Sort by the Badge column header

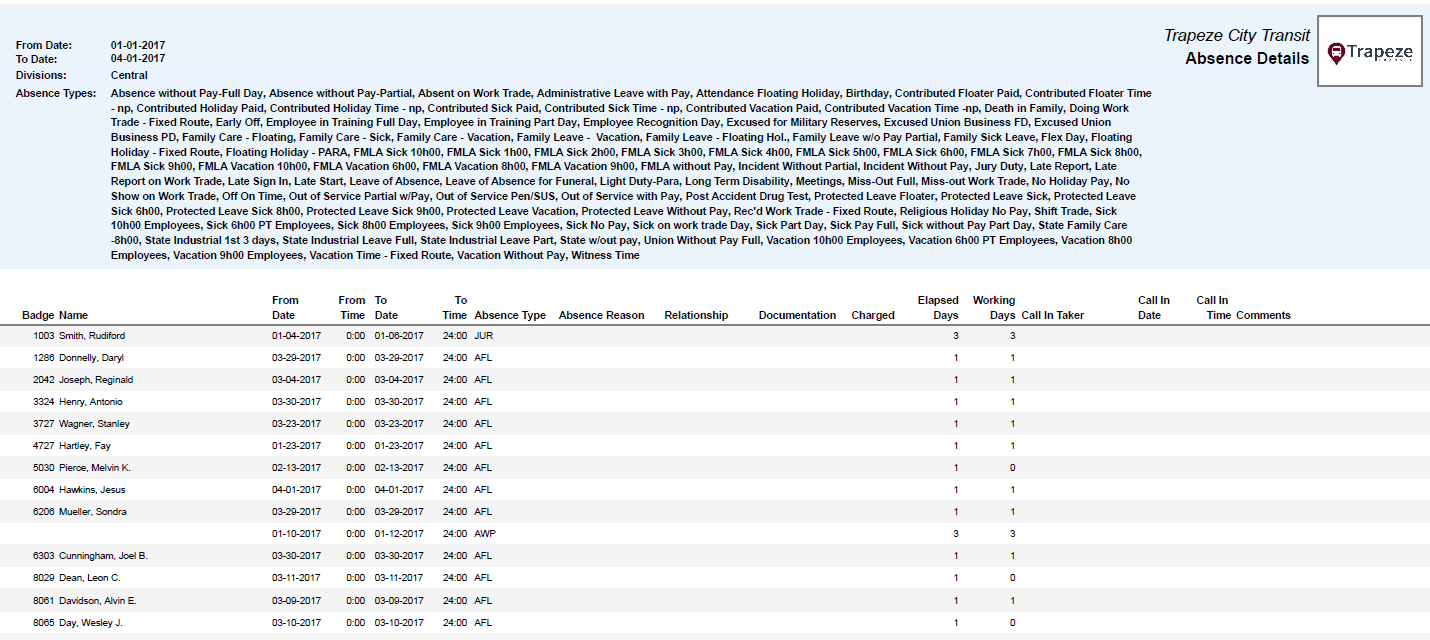click(x=40, y=315)
